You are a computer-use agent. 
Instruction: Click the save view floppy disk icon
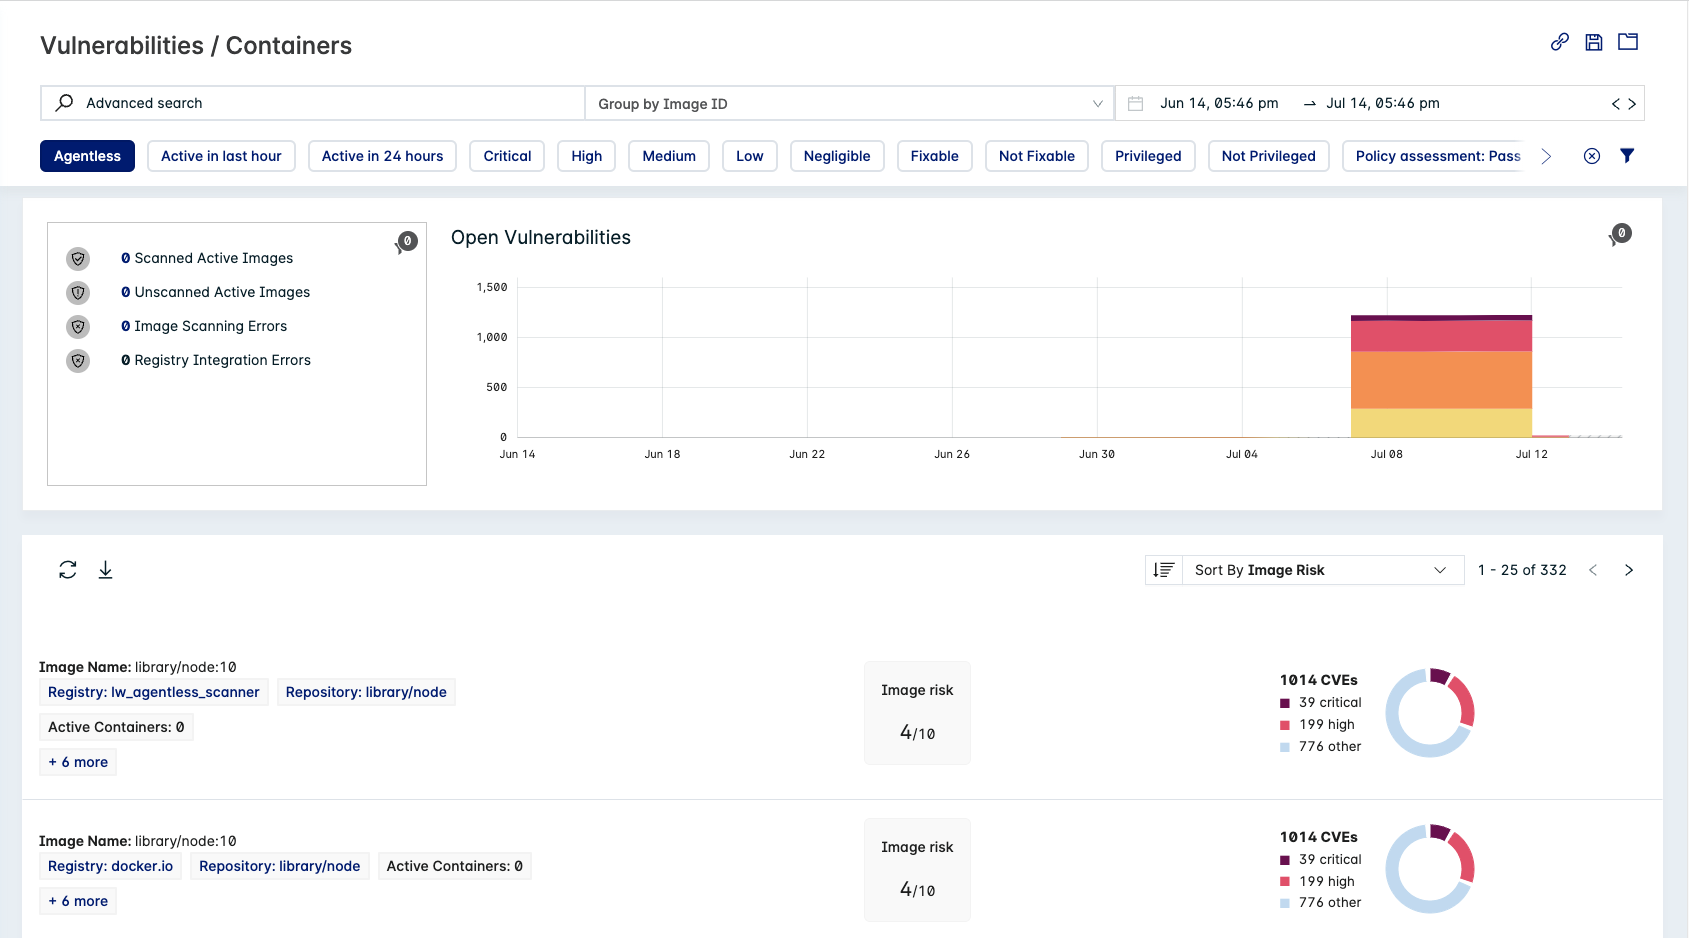coord(1593,42)
